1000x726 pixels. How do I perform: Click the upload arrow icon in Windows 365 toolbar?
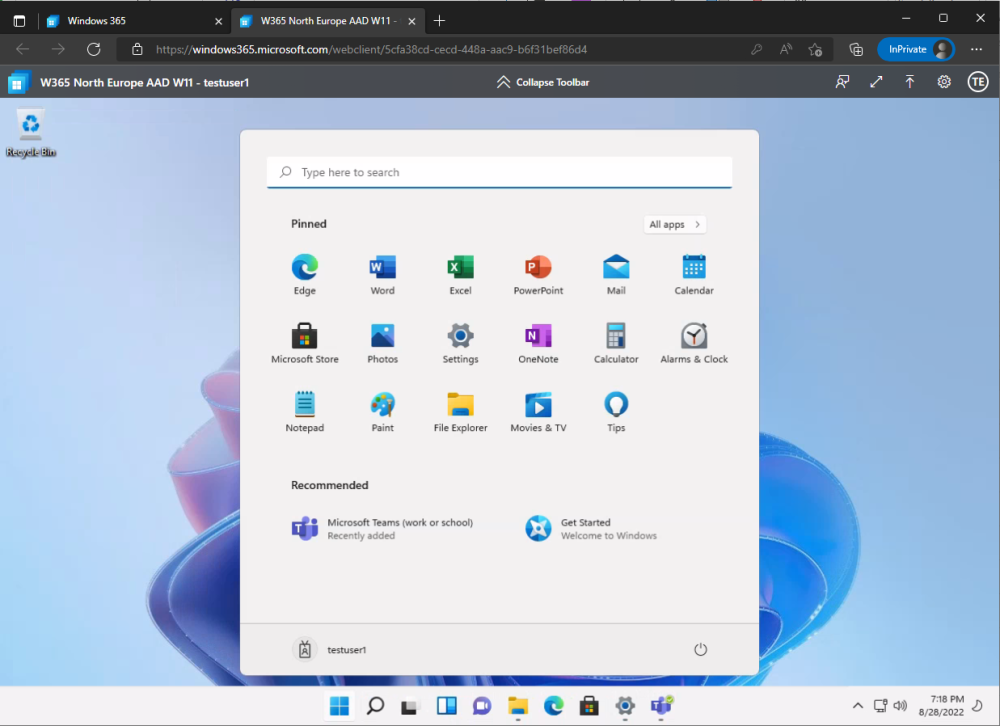[x=910, y=82]
